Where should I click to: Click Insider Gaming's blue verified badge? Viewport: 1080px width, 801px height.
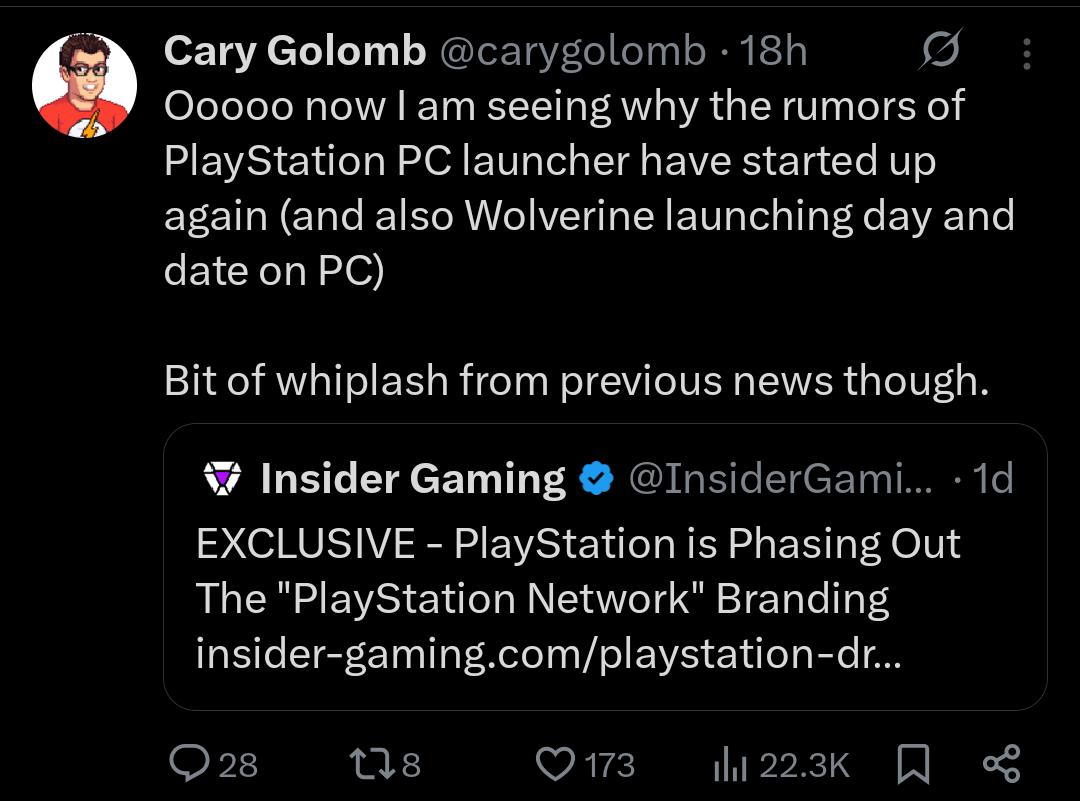tap(597, 480)
